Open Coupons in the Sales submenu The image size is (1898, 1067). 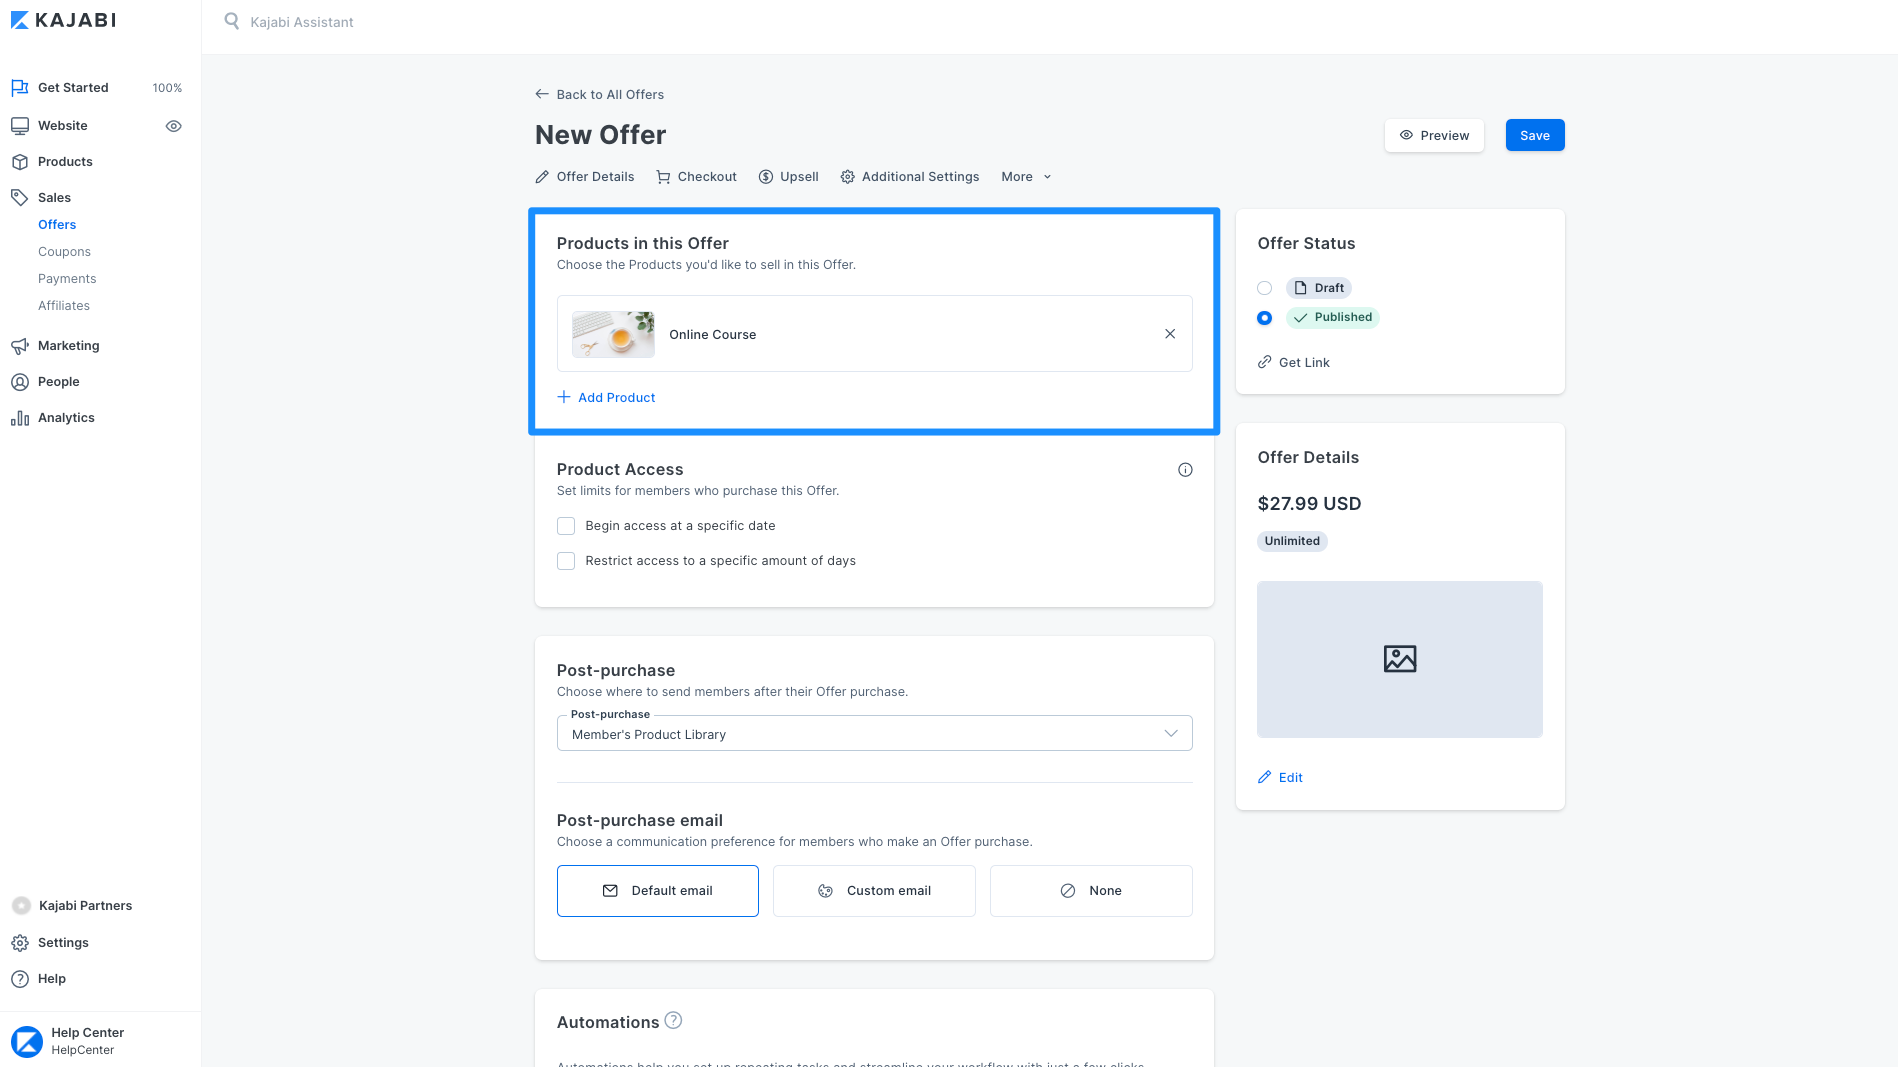click(x=64, y=252)
